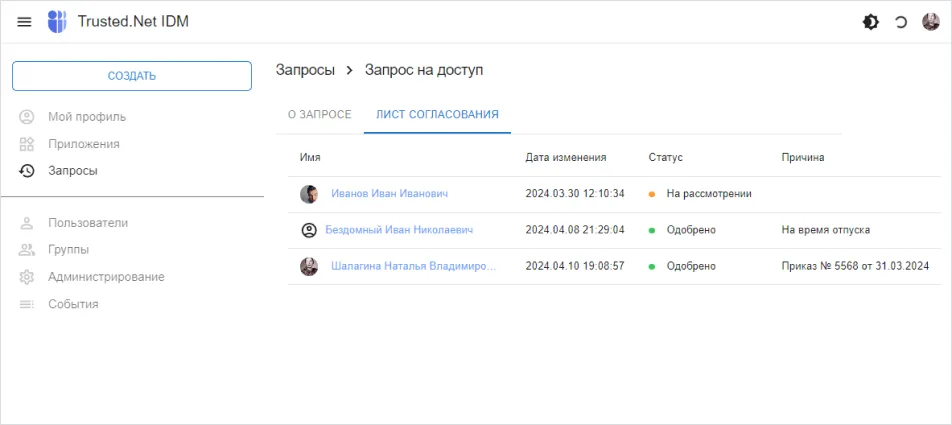952x425 pixels.
Task: Select the ЛИСТ СОГЛАСОВАНИЯ tab
Action: click(437, 115)
